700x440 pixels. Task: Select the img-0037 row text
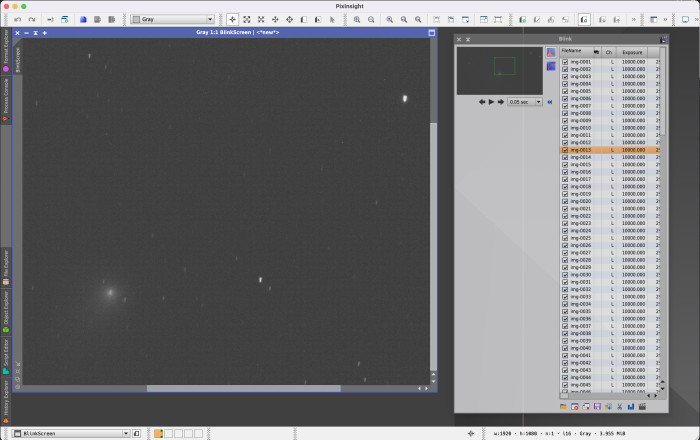point(581,326)
